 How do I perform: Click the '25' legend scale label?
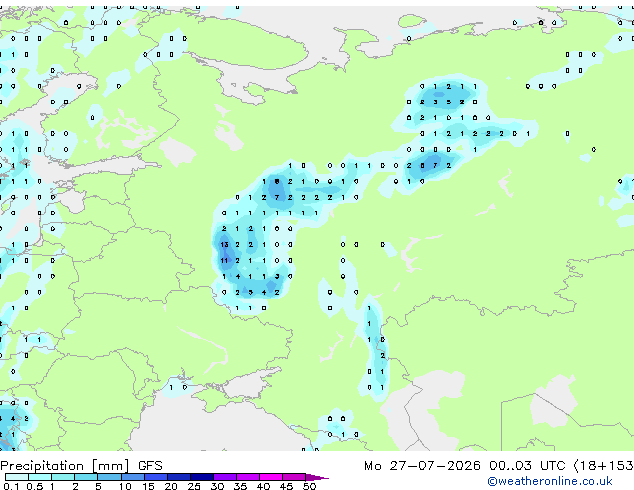(x=194, y=486)
